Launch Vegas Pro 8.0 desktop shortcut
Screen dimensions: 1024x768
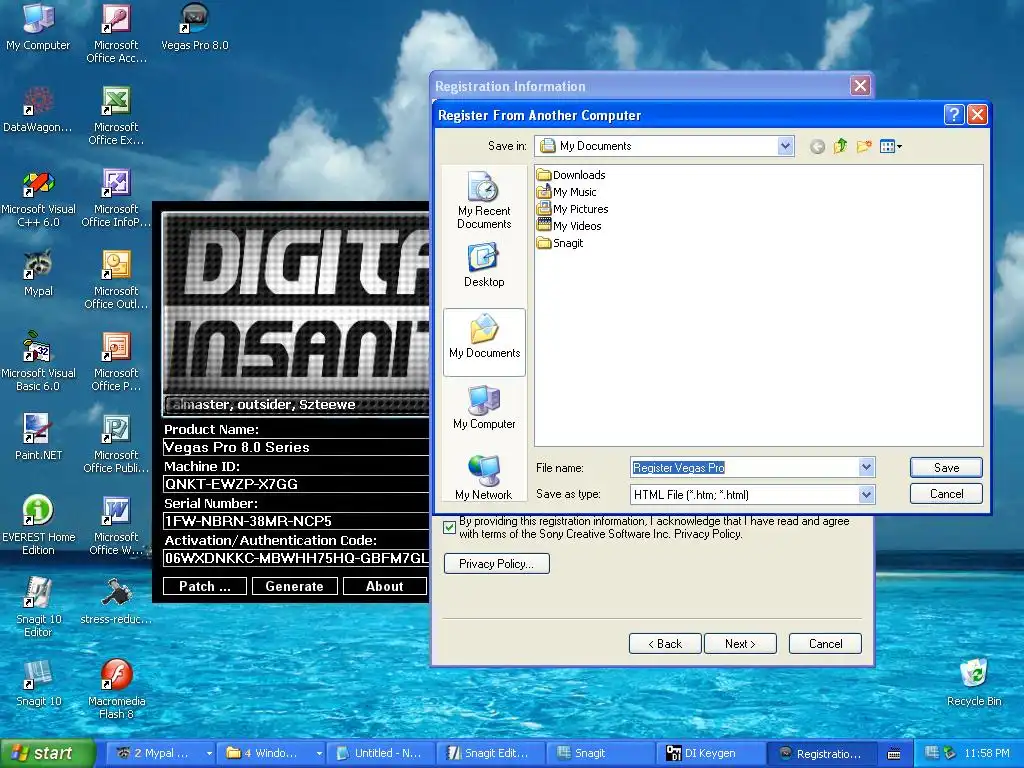click(195, 27)
